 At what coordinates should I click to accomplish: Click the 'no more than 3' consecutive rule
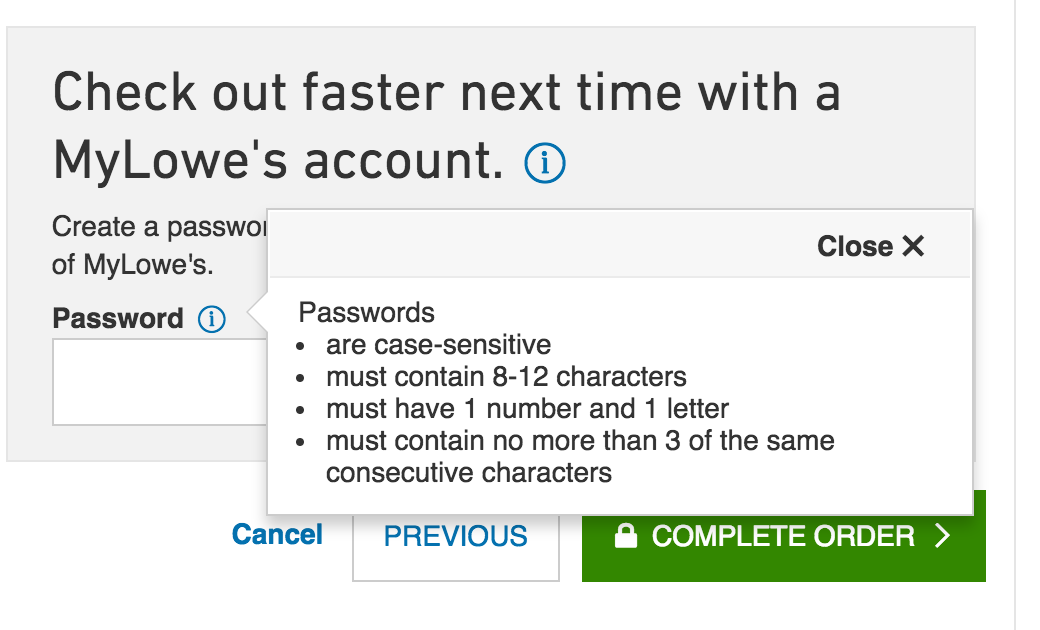click(580, 441)
